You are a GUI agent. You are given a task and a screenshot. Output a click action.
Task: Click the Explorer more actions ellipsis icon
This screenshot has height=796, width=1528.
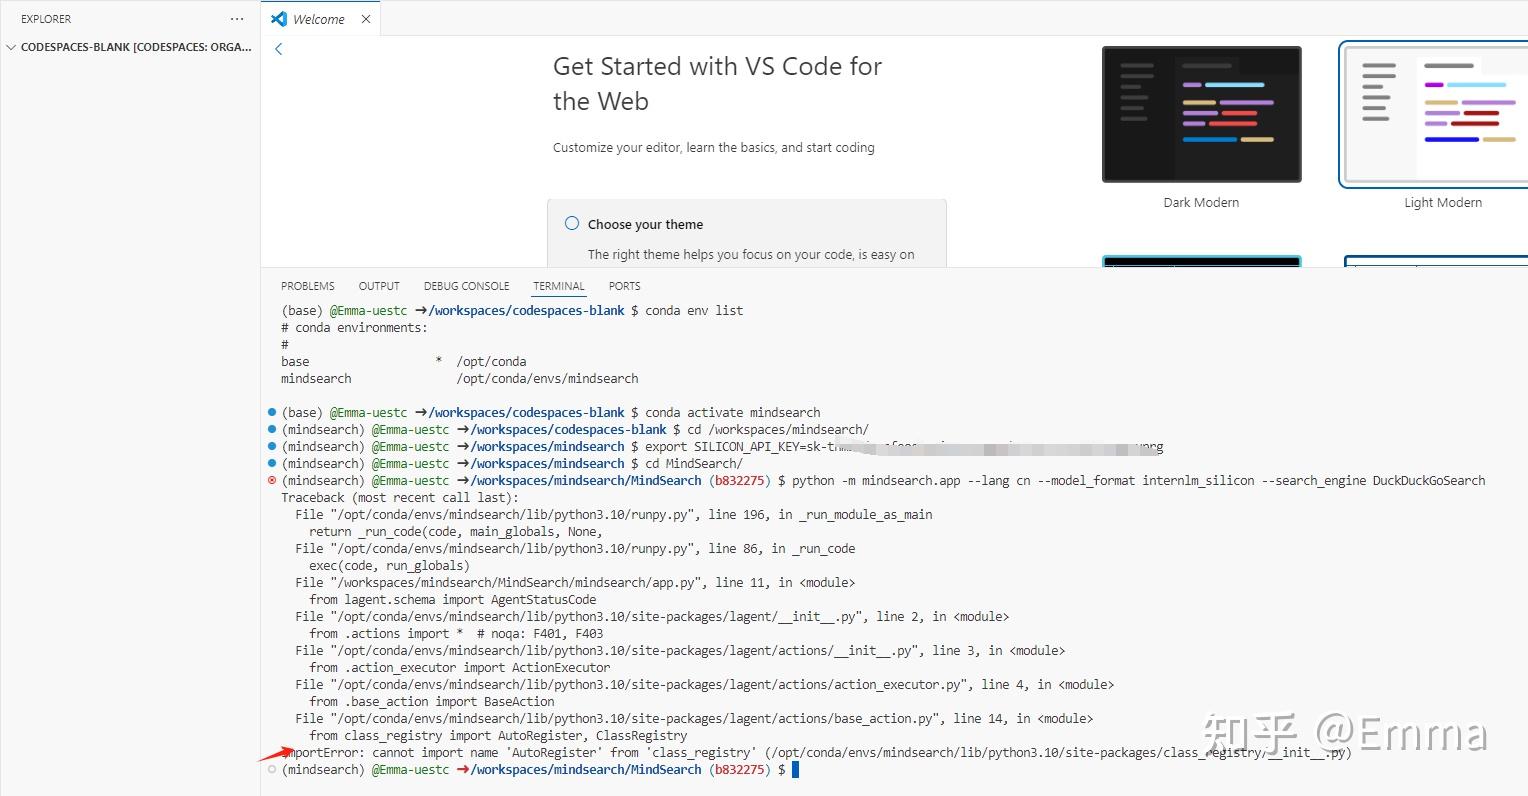(236, 18)
